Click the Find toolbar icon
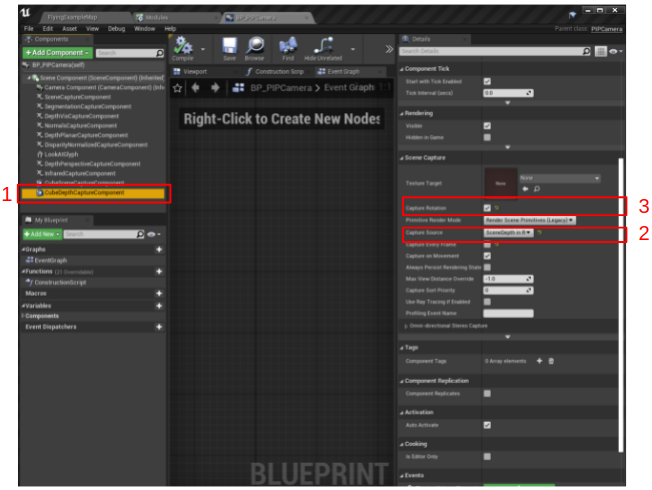The image size is (652, 490). pyautogui.click(x=288, y=47)
